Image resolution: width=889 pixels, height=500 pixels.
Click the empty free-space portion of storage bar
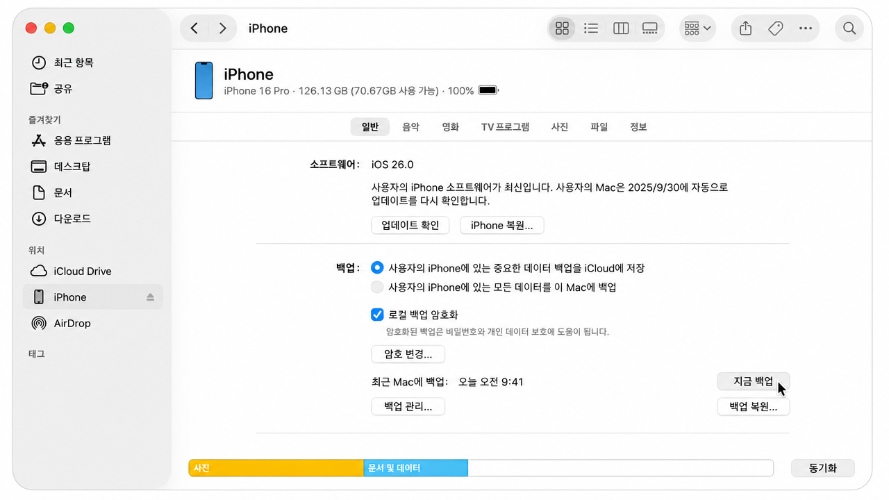click(x=620, y=468)
